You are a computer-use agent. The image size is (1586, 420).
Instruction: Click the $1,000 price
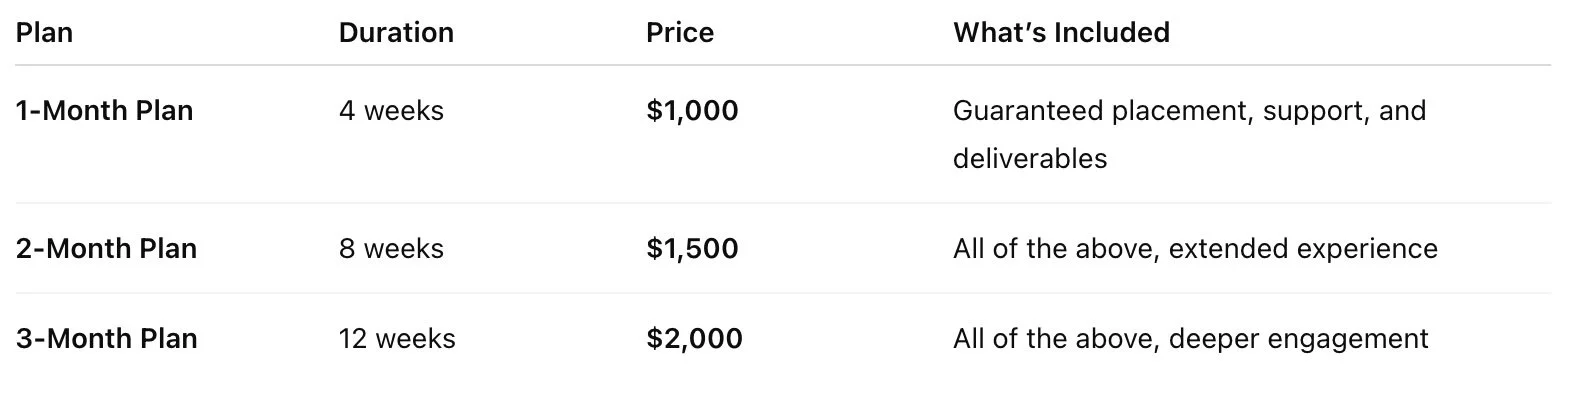pos(692,110)
